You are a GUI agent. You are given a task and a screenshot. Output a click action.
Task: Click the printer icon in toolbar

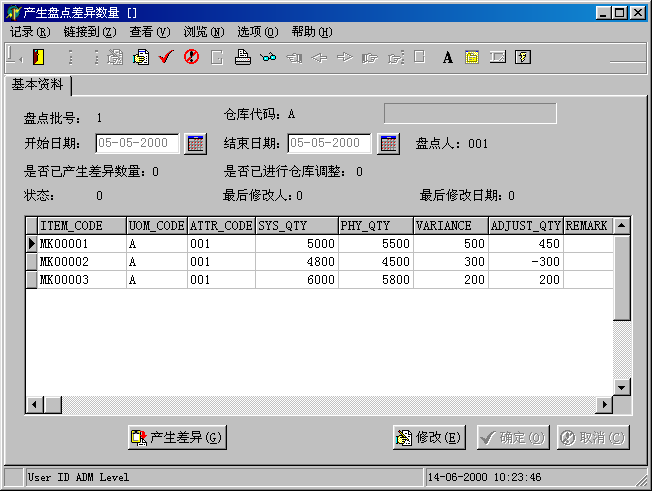tap(242, 57)
